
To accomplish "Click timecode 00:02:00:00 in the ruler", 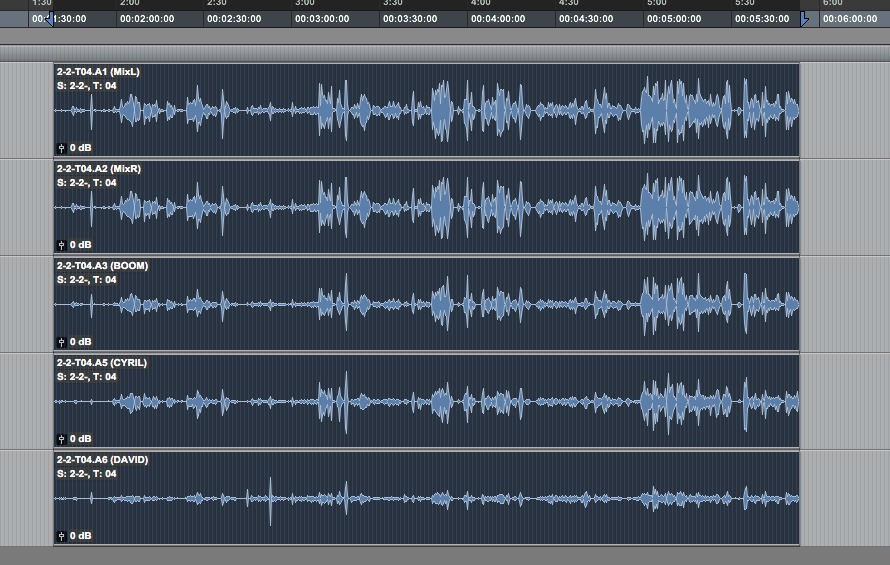I will 146,19.
